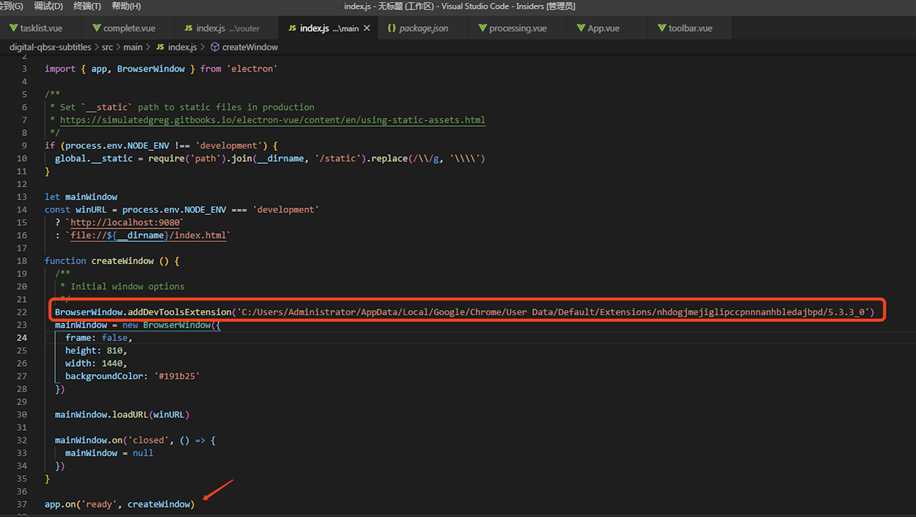
Task: Click the cube icon beside createWindow breadcrumb
Action: (x=215, y=47)
